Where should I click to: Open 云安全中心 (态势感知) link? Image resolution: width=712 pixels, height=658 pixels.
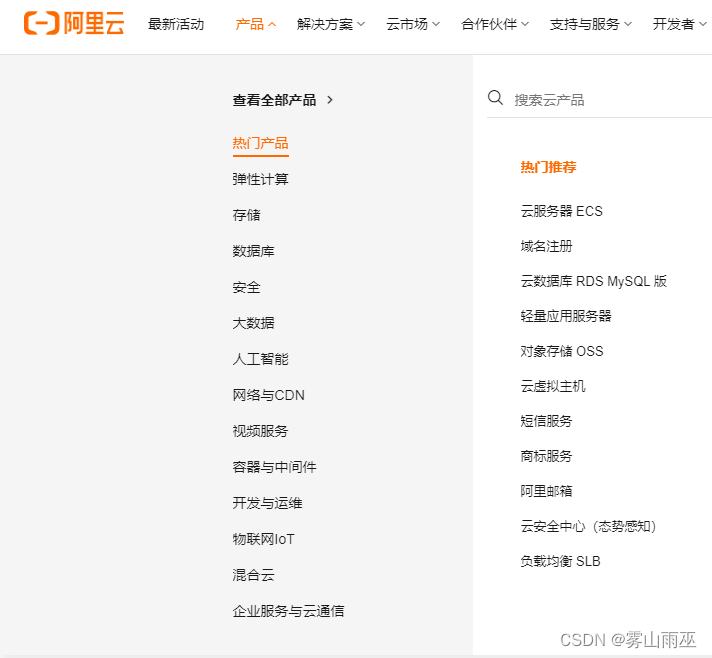[588, 526]
